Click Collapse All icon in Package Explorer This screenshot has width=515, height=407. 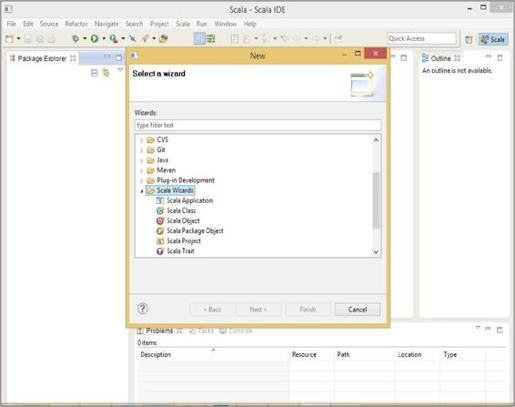point(94,73)
